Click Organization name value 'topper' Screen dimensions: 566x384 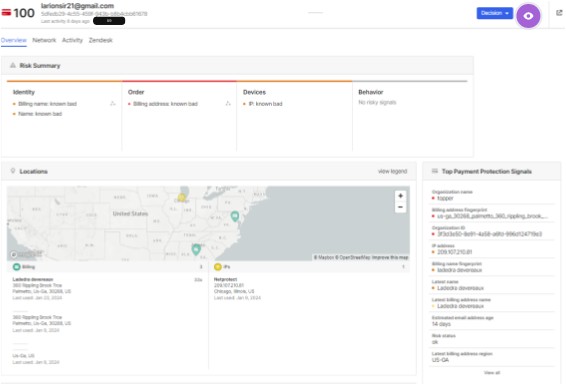445,198
